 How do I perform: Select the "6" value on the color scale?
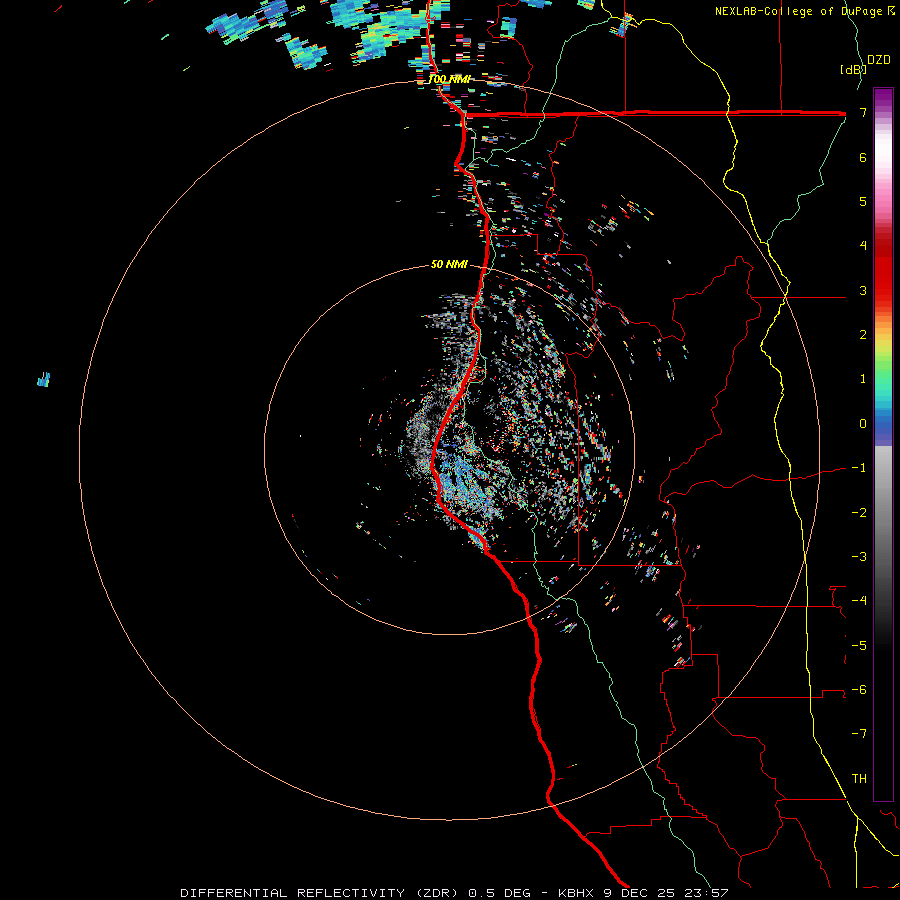coord(863,157)
